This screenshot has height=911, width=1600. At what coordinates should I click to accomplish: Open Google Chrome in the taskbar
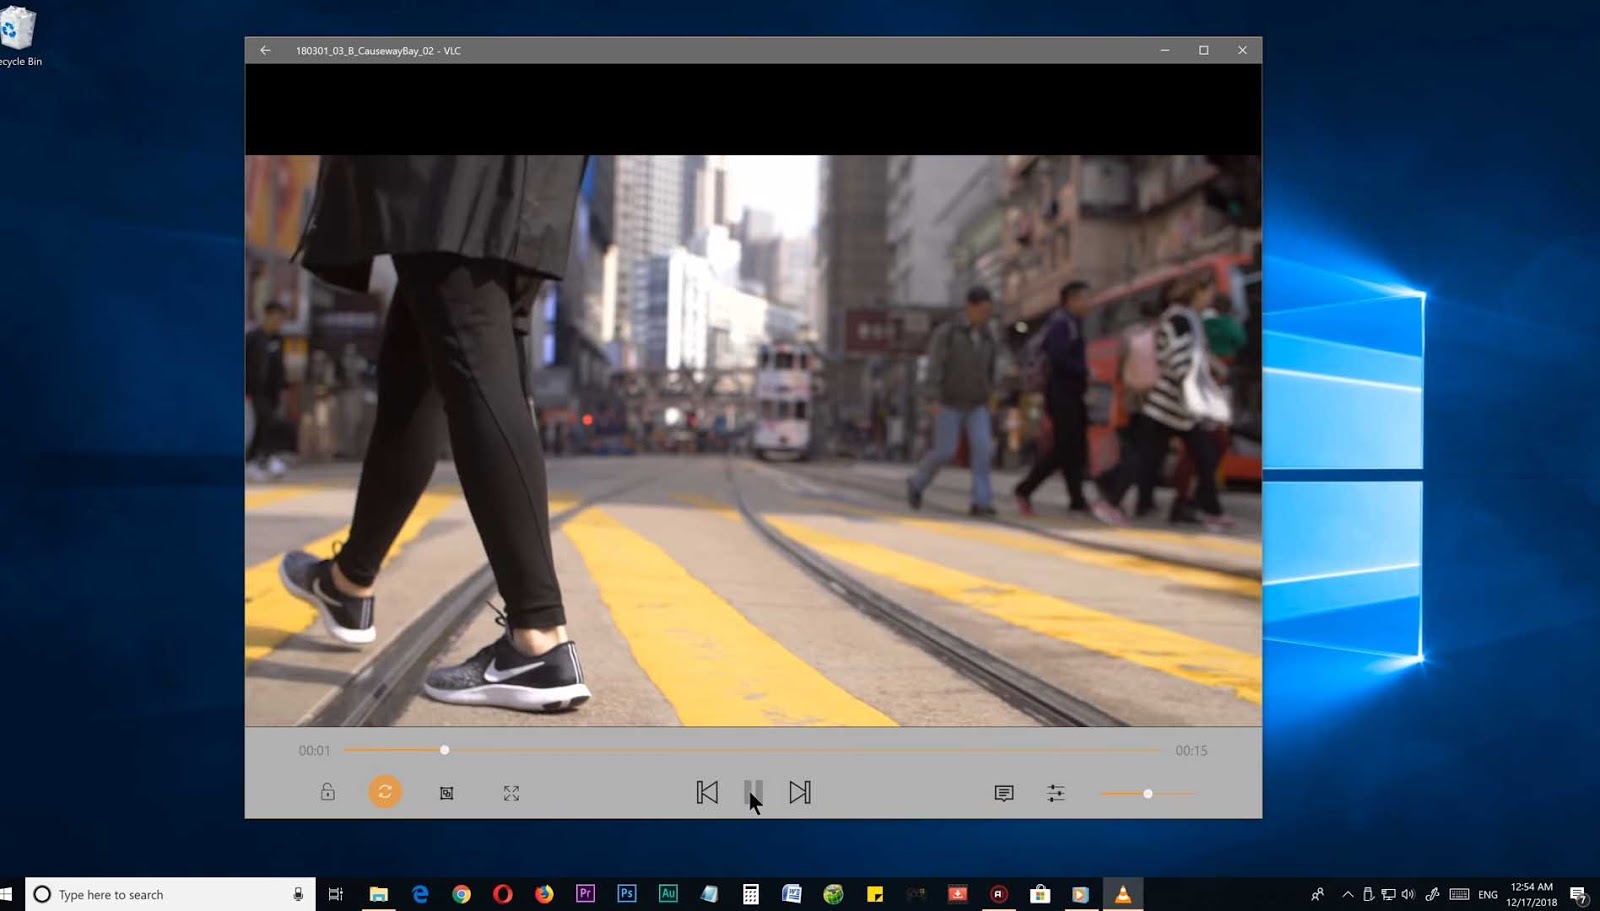pyautogui.click(x=461, y=894)
